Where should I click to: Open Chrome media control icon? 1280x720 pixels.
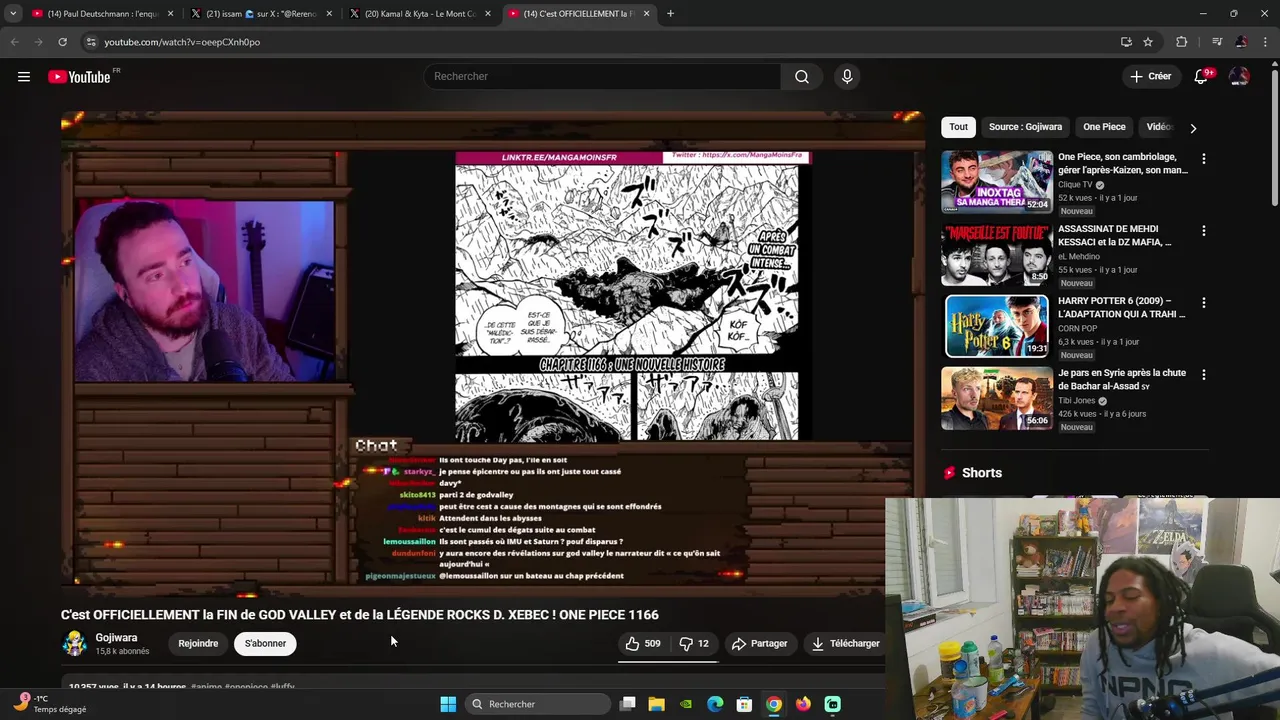click(x=1217, y=42)
